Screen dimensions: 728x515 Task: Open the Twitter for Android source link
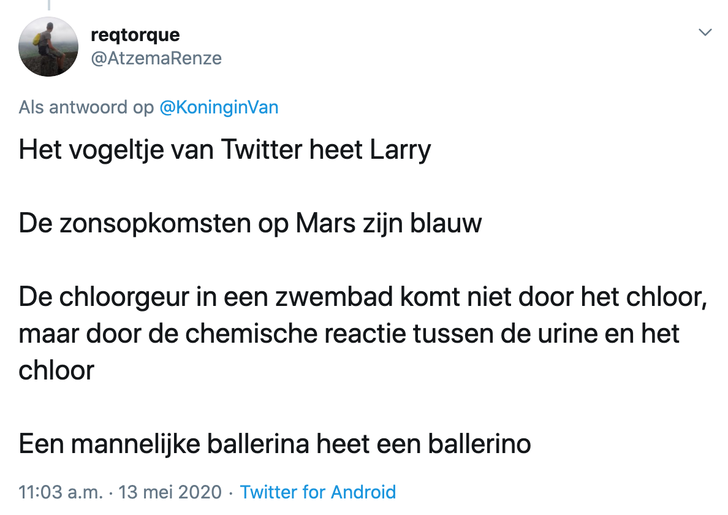(318, 492)
